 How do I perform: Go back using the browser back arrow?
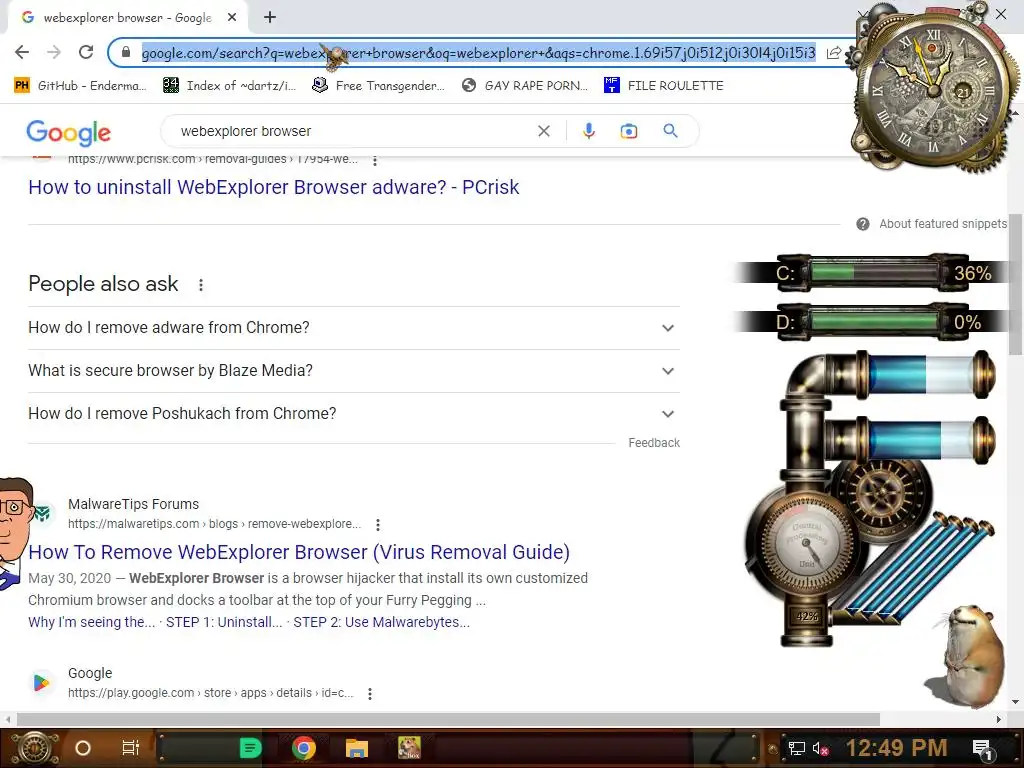[x=22, y=52]
